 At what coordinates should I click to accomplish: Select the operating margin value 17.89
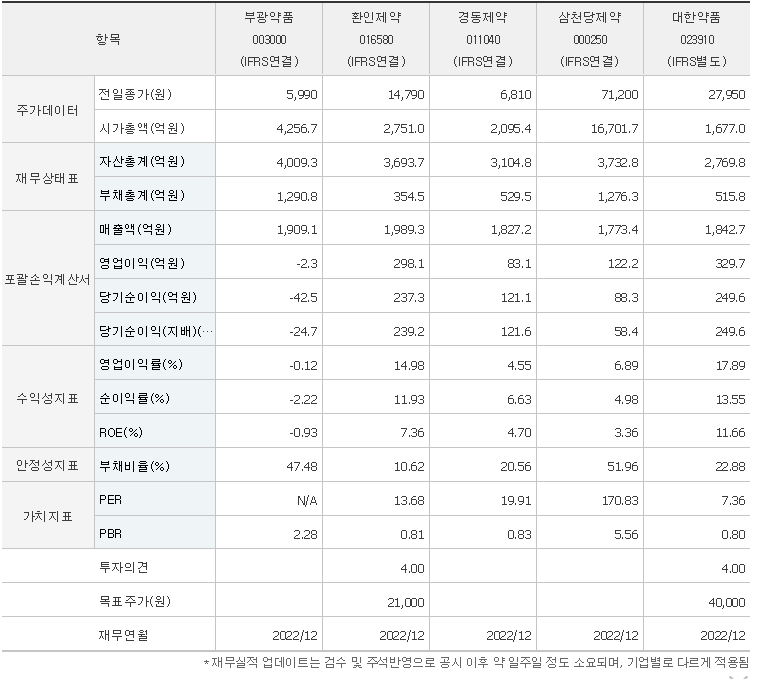pyautogui.click(x=730, y=366)
